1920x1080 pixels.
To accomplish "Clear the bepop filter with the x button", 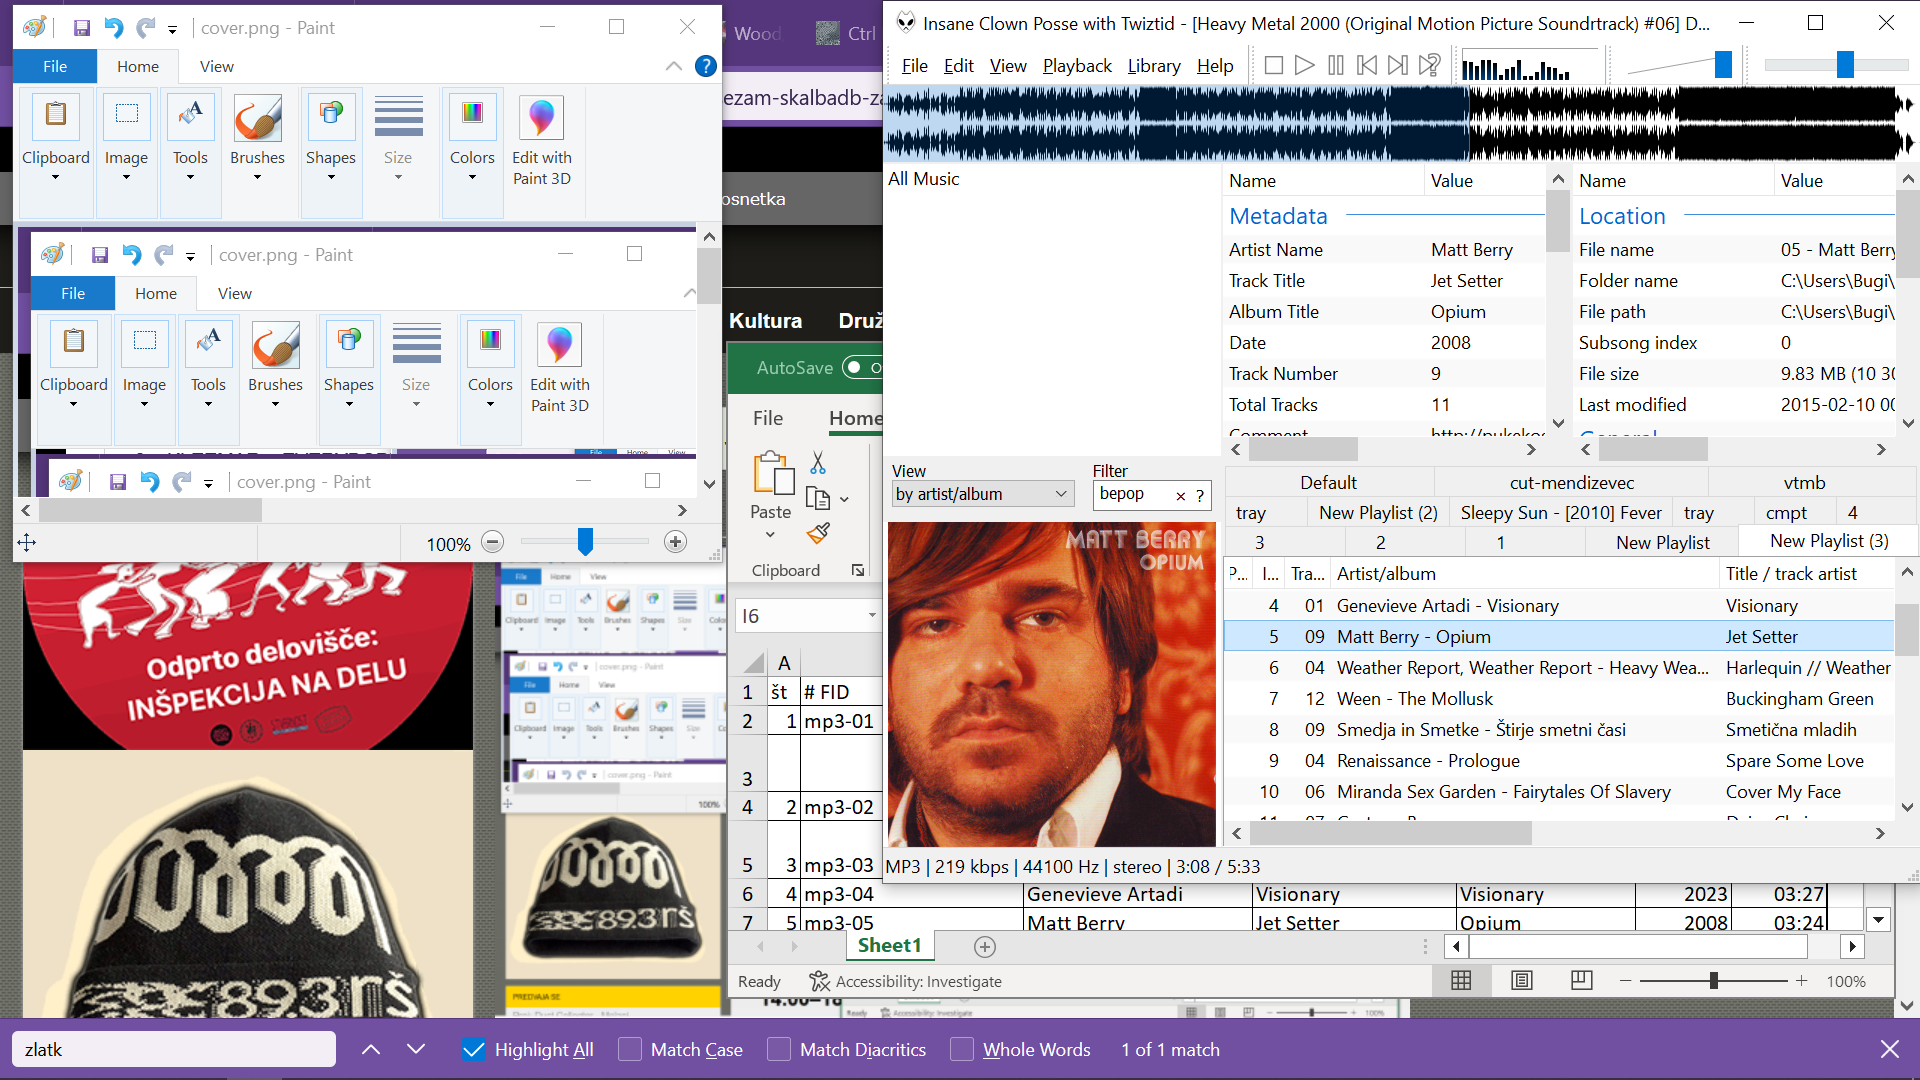I will (x=1180, y=495).
